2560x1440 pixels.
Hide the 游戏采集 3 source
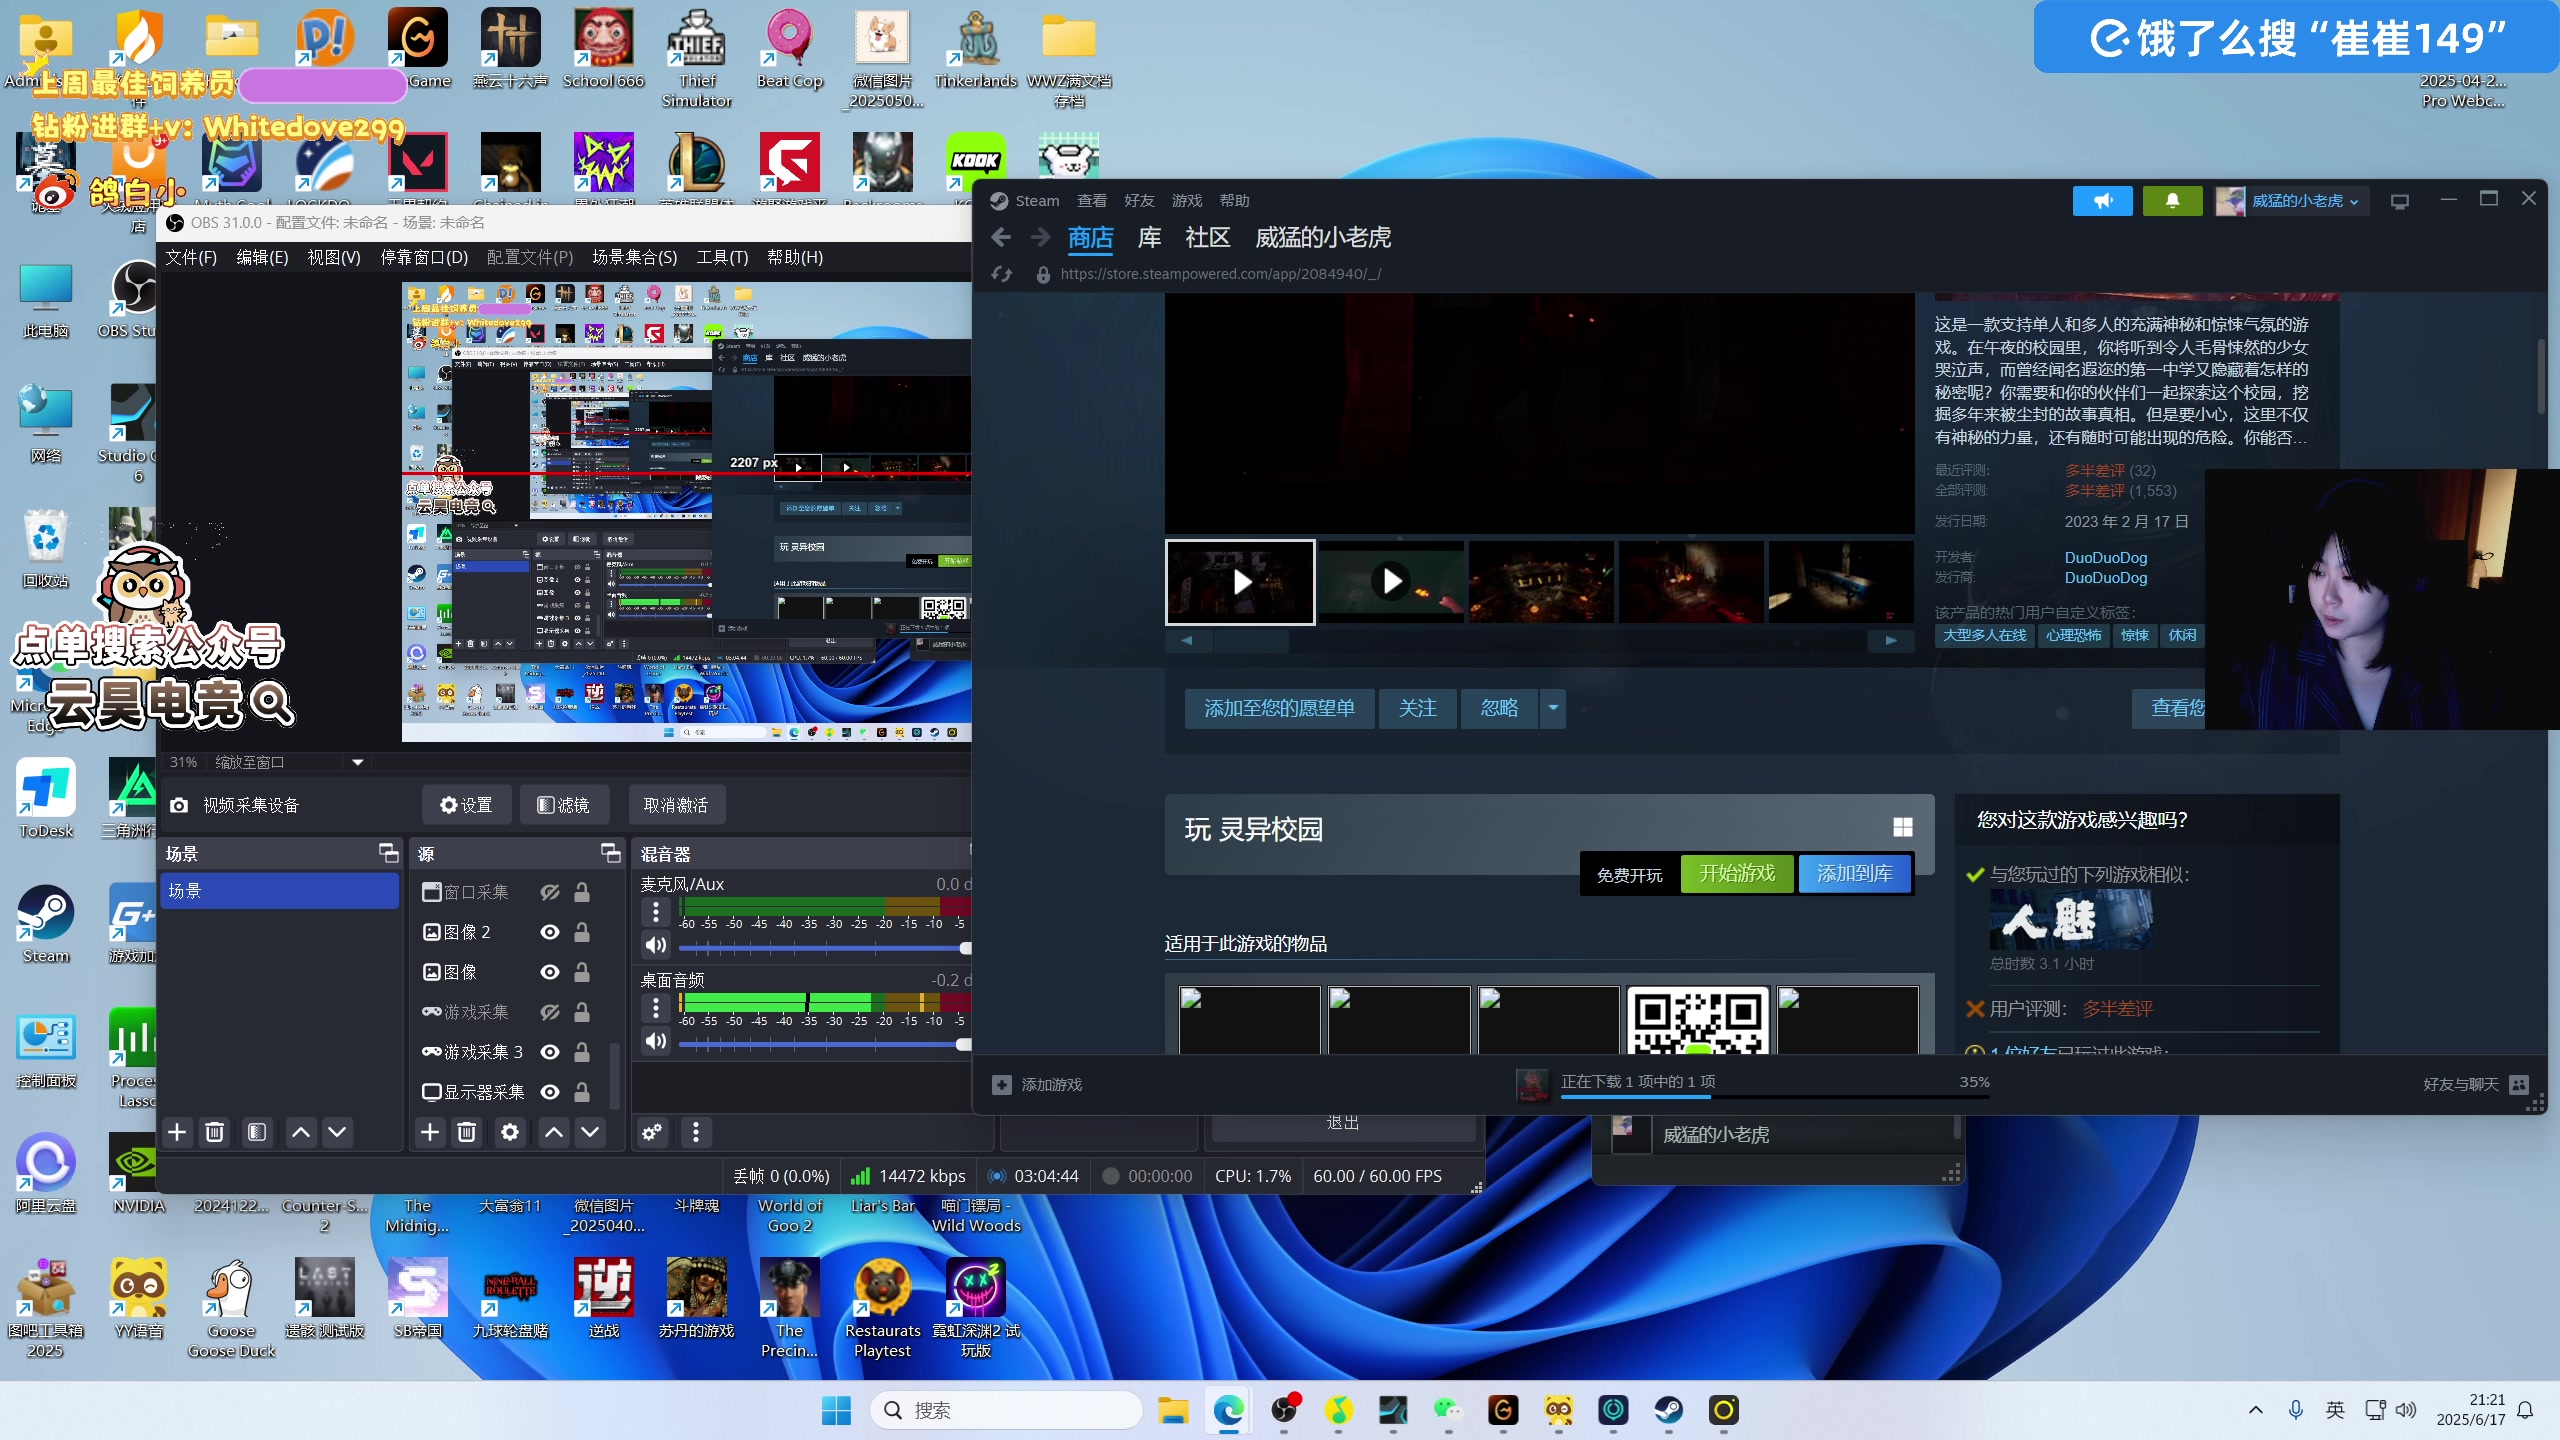pyautogui.click(x=550, y=1052)
